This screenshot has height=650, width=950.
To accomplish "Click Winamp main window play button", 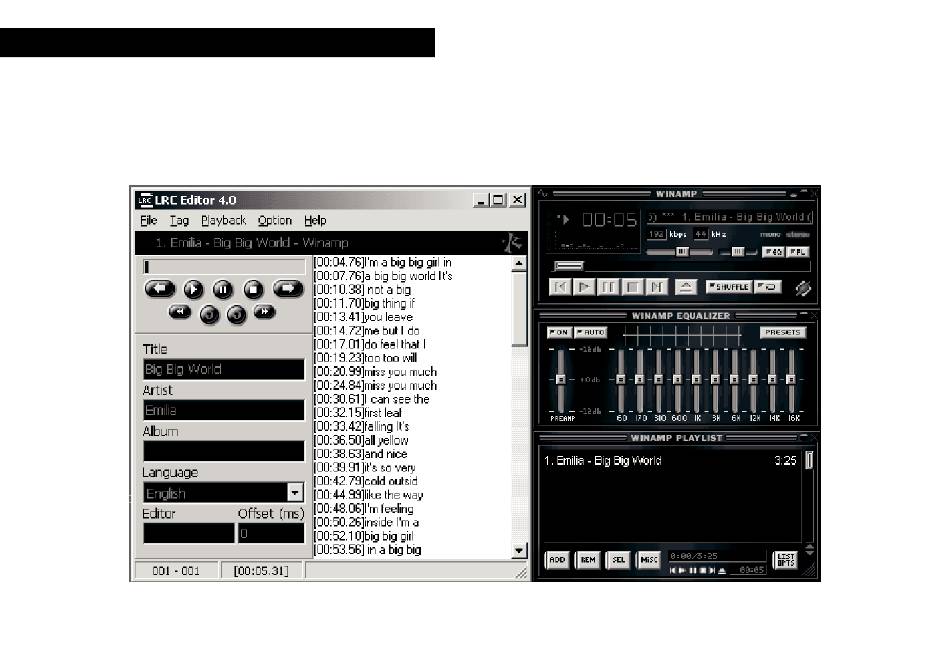I will coord(584,287).
